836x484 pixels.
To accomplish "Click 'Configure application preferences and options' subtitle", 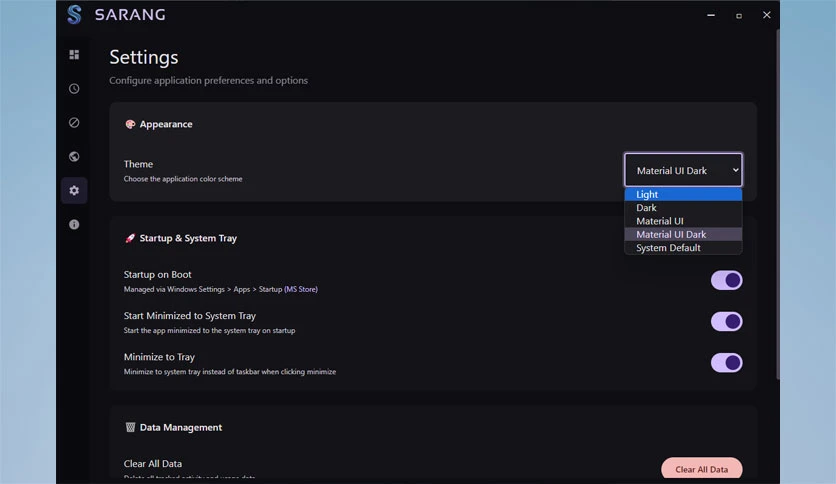I will [x=208, y=80].
